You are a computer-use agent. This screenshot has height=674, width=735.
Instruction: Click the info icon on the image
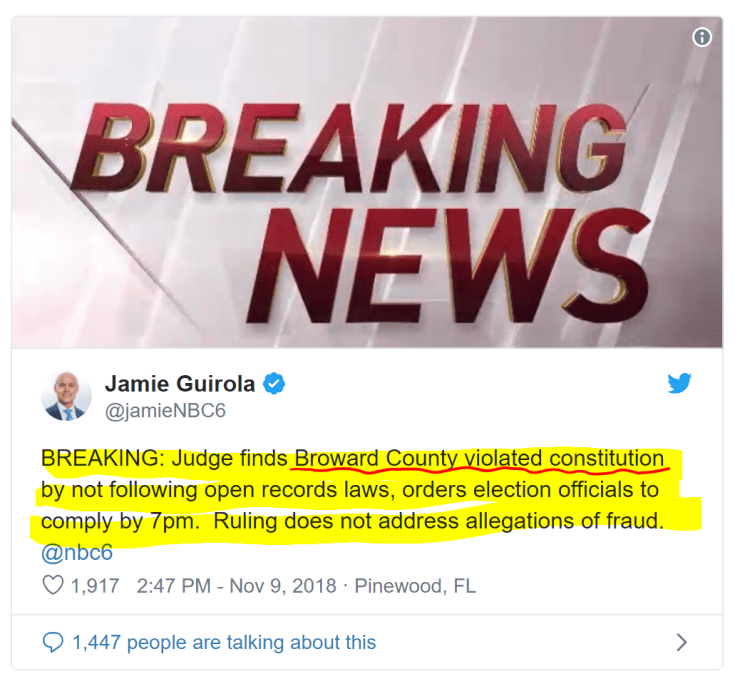pyautogui.click(x=702, y=37)
